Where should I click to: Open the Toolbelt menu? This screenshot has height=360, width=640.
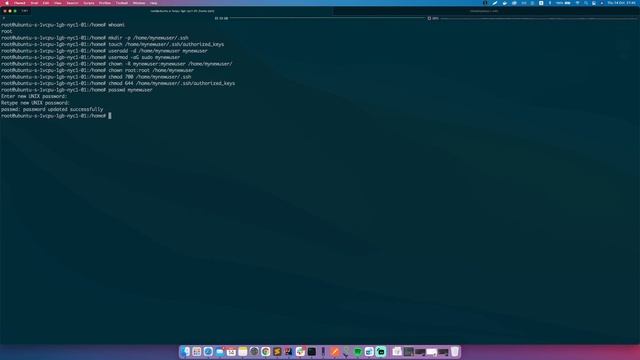pyautogui.click(x=122, y=3)
